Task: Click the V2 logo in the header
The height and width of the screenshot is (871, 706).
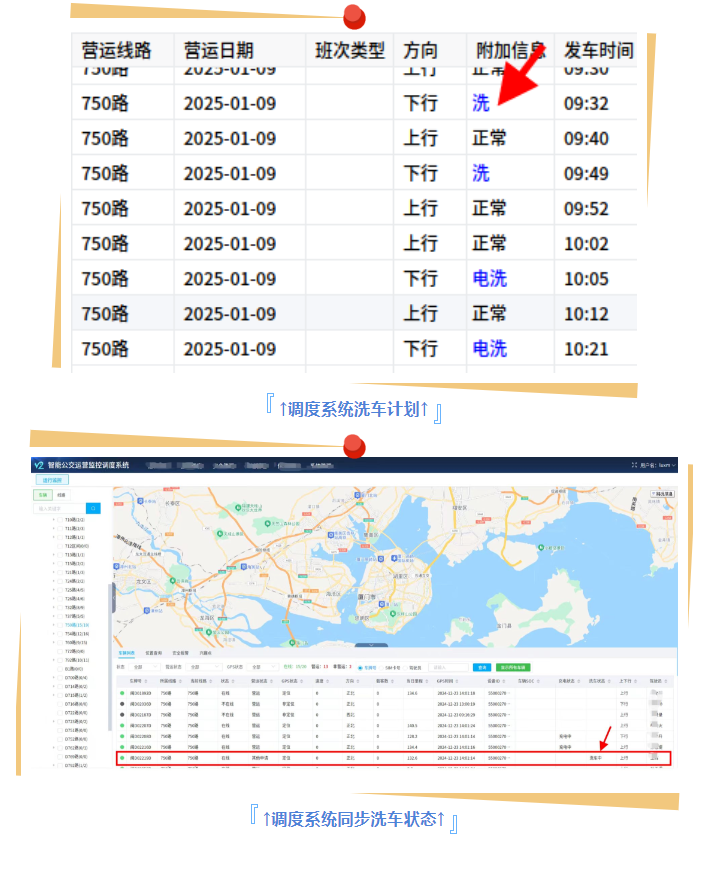Action: pos(38,465)
